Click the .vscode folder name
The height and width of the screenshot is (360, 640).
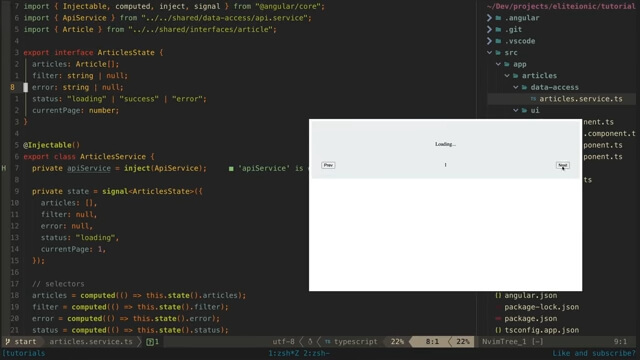(520, 41)
